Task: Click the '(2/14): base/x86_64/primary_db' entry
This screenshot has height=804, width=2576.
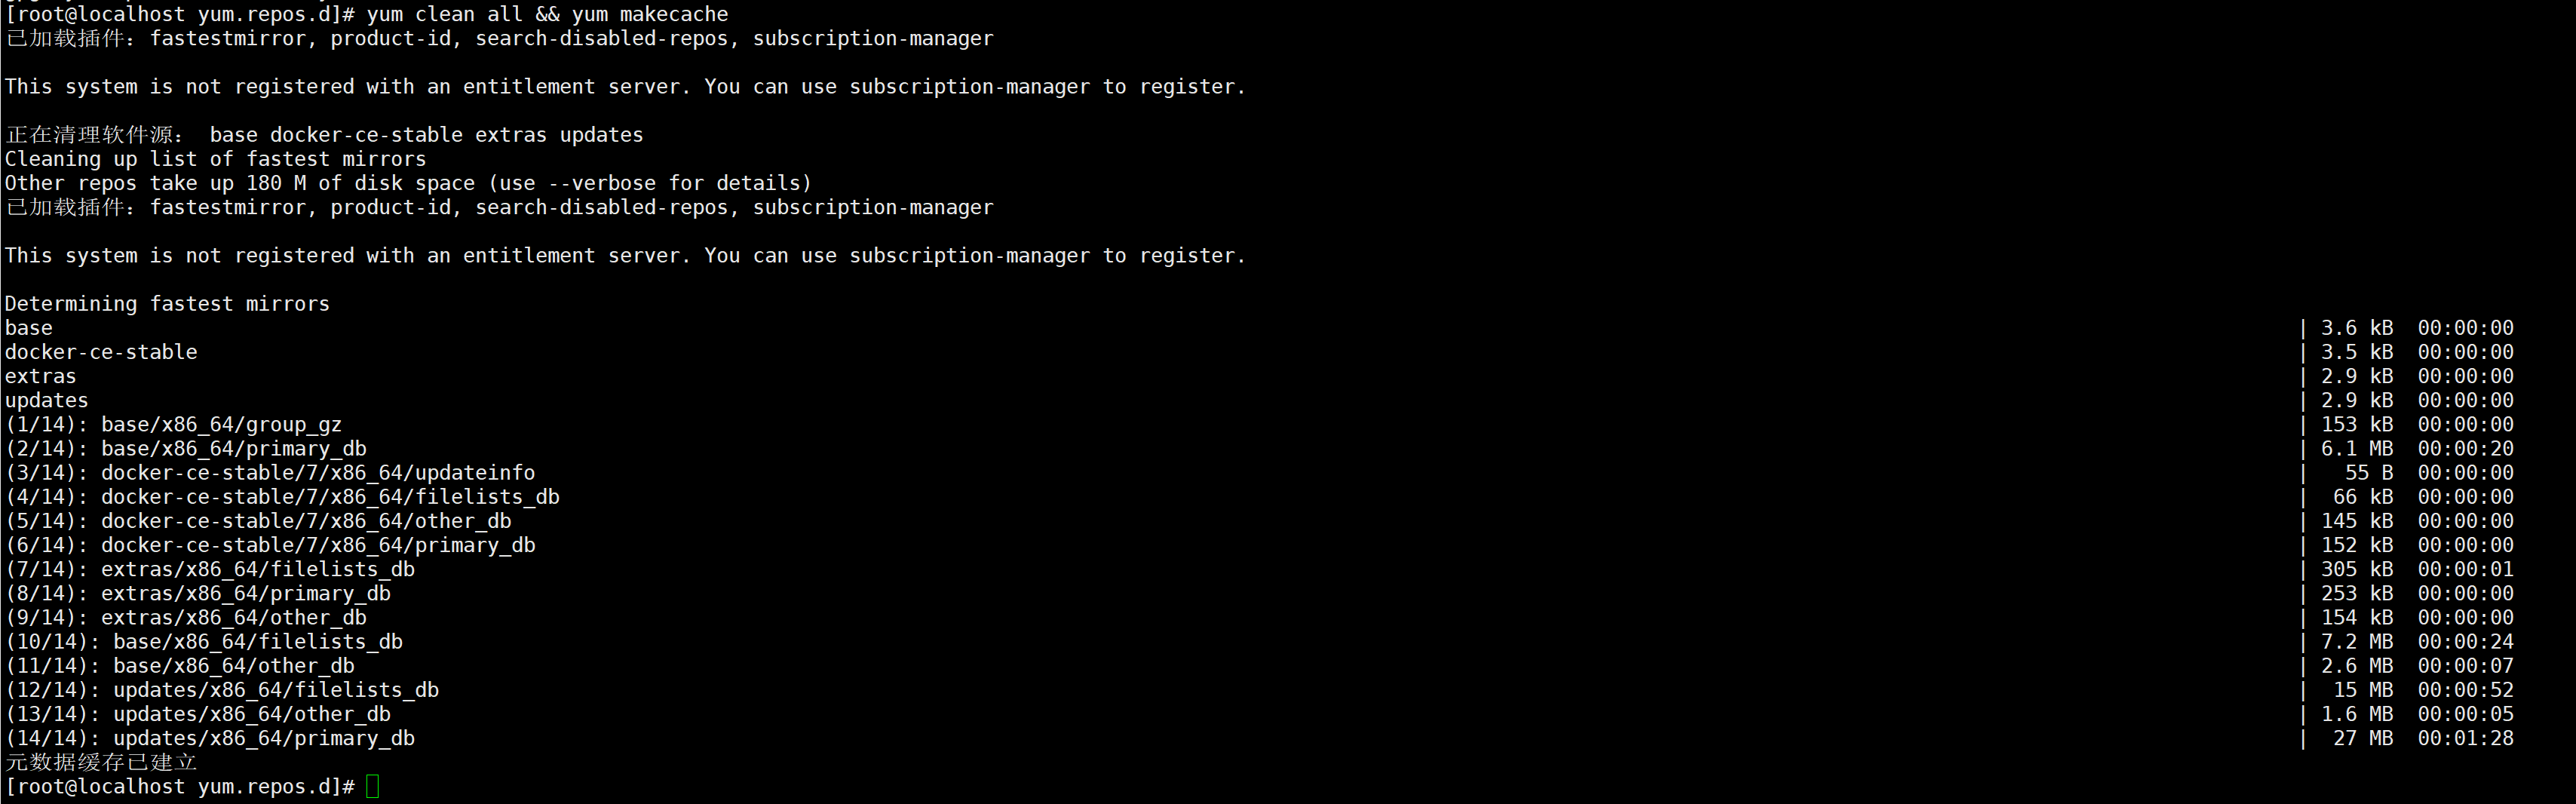Action: (186, 449)
